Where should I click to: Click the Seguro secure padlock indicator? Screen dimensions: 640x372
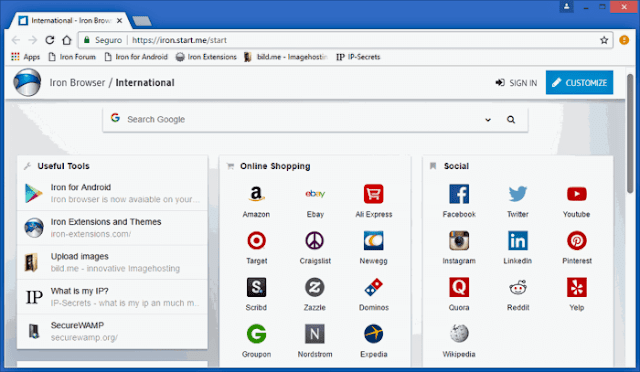click(103, 40)
